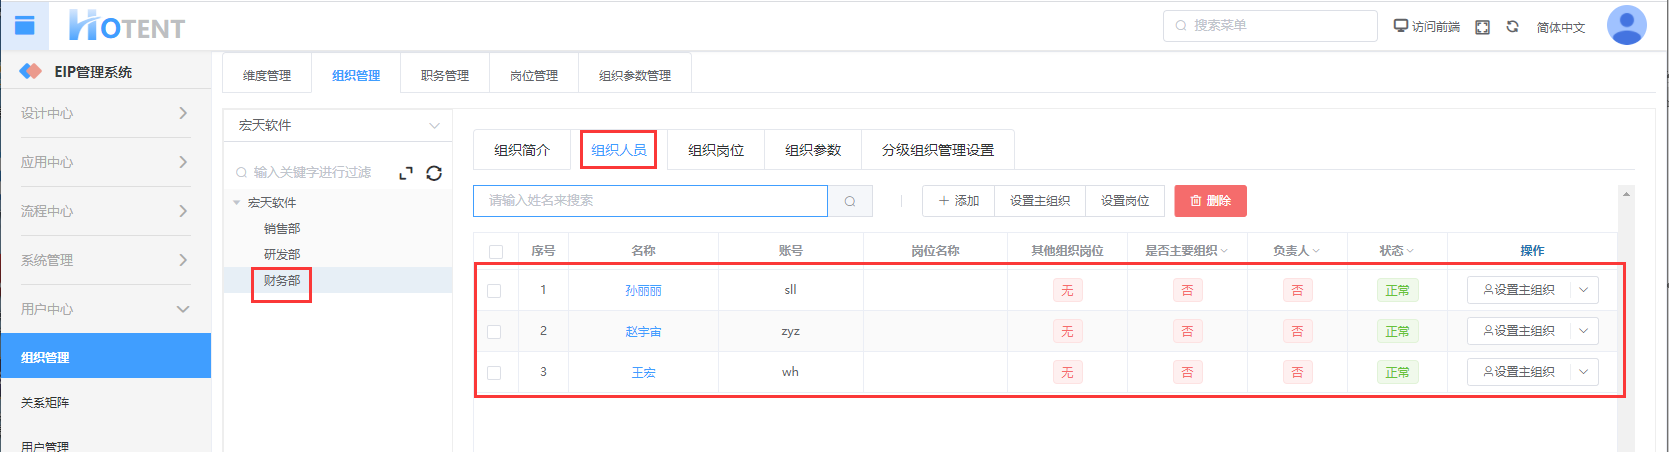Focus the tree keyword filter field
Viewport: 1669px width, 452px height.
tap(310, 173)
